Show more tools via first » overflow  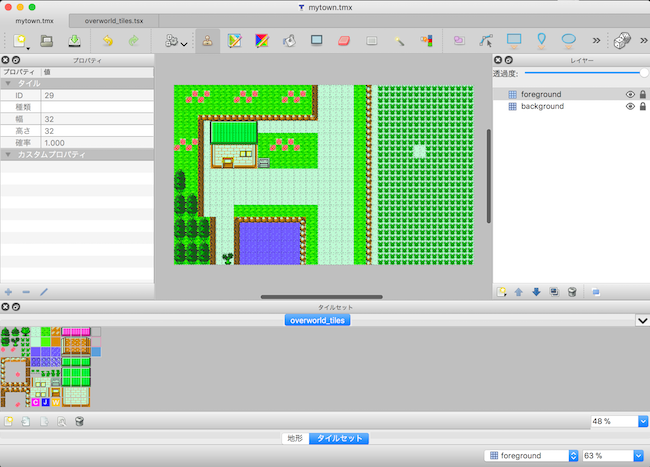coord(596,40)
